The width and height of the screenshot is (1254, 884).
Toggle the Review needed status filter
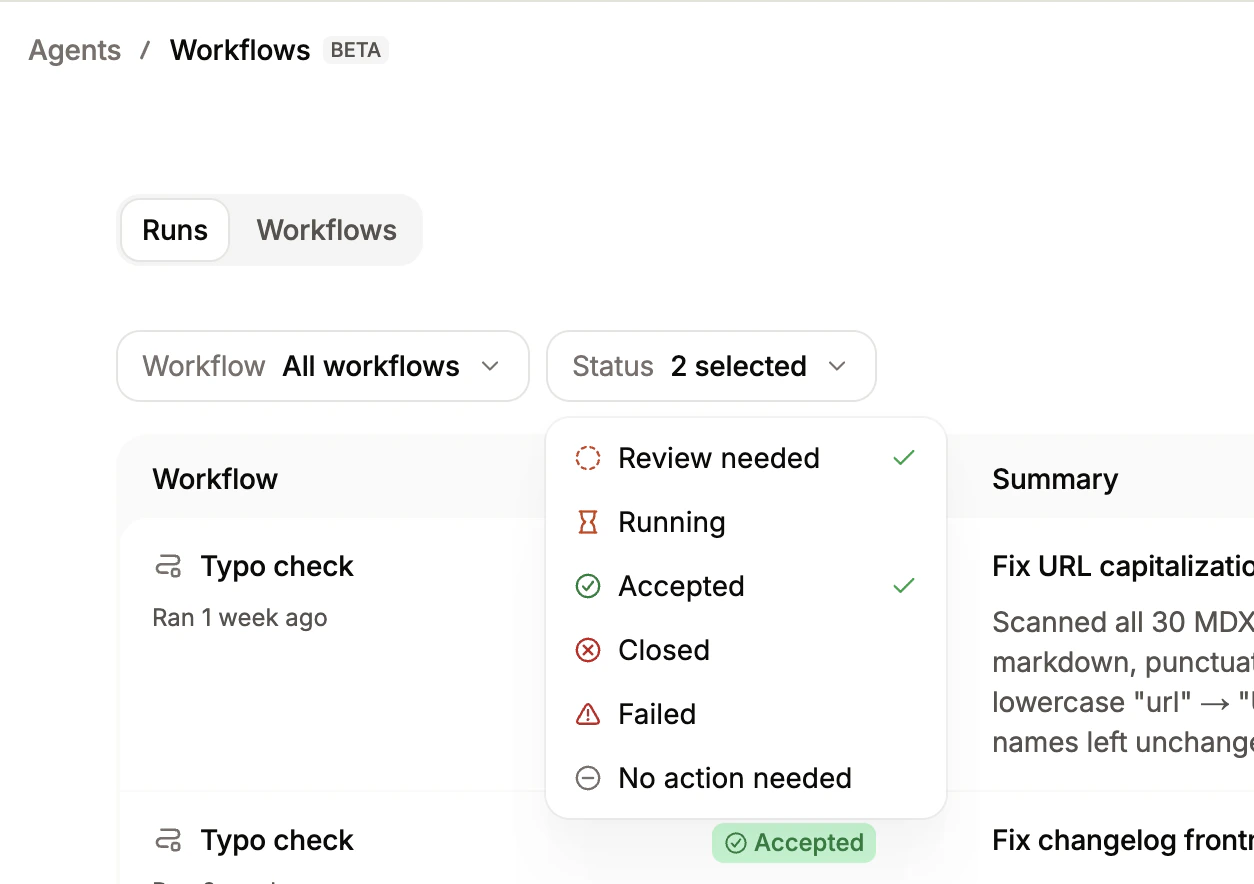tap(718, 458)
